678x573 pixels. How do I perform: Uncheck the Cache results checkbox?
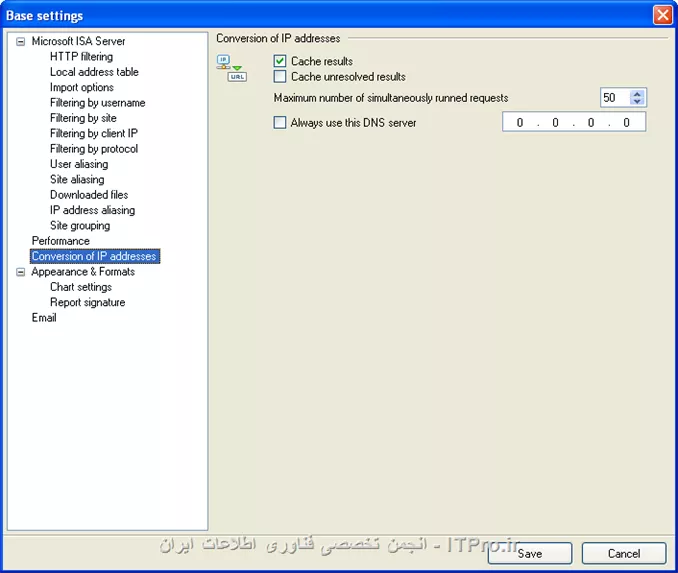(280, 61)
